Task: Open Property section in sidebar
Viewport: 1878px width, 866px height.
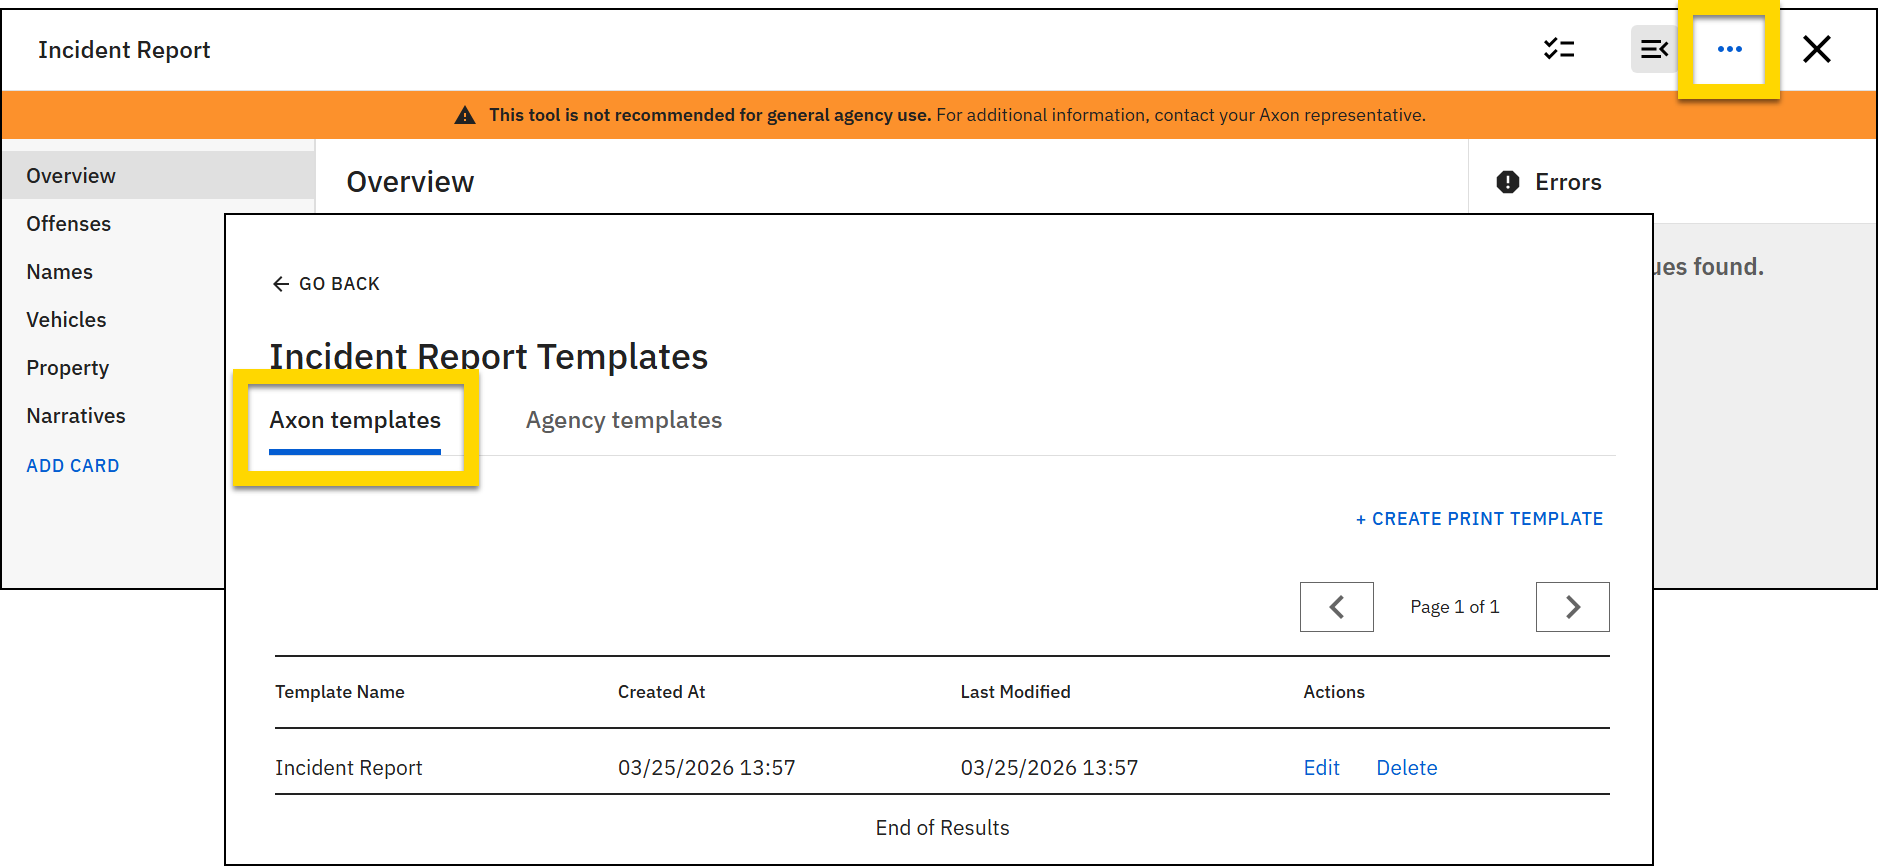Action: click(x=67, y=368)
